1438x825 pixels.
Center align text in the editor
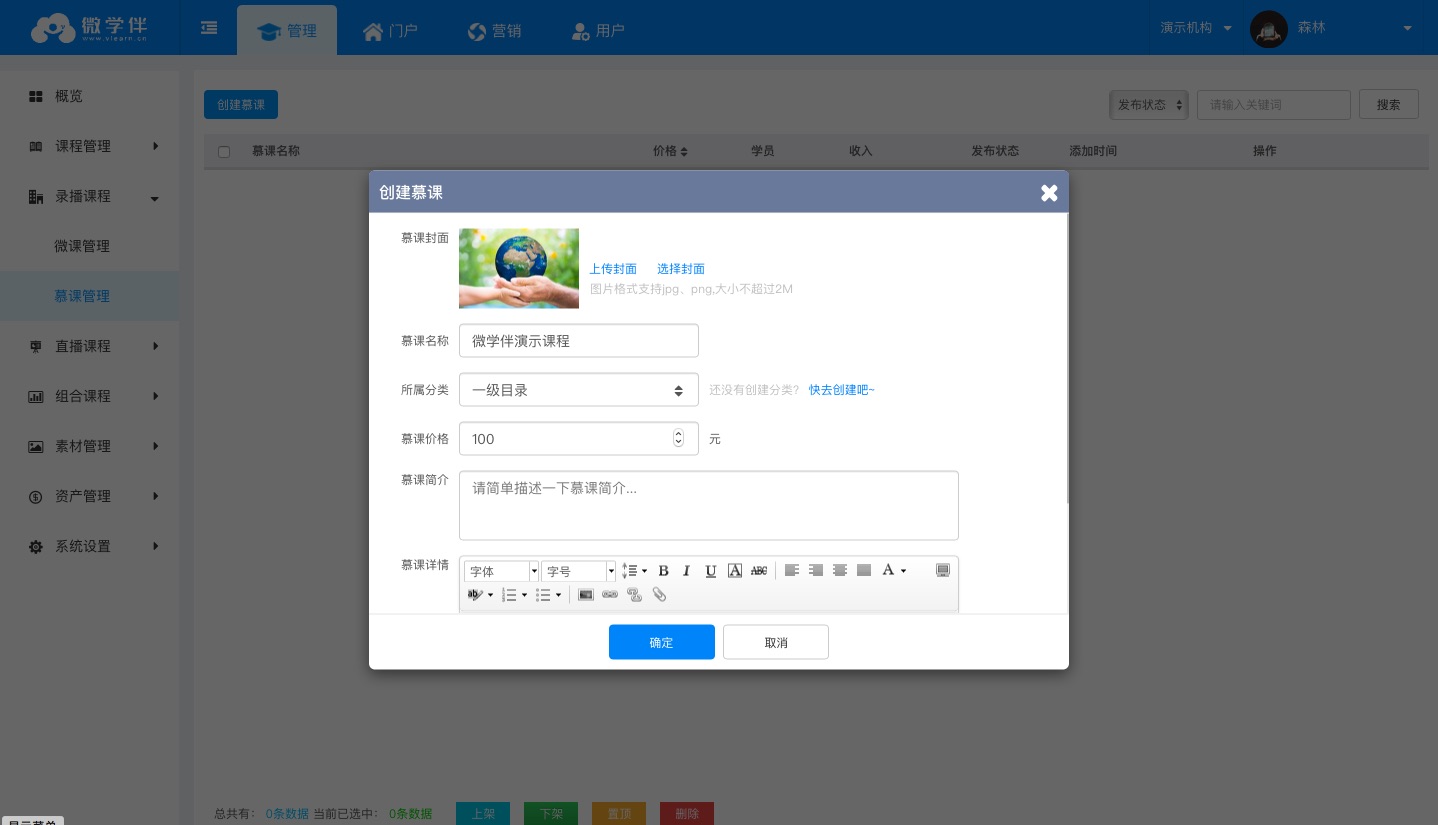(840, 571)
